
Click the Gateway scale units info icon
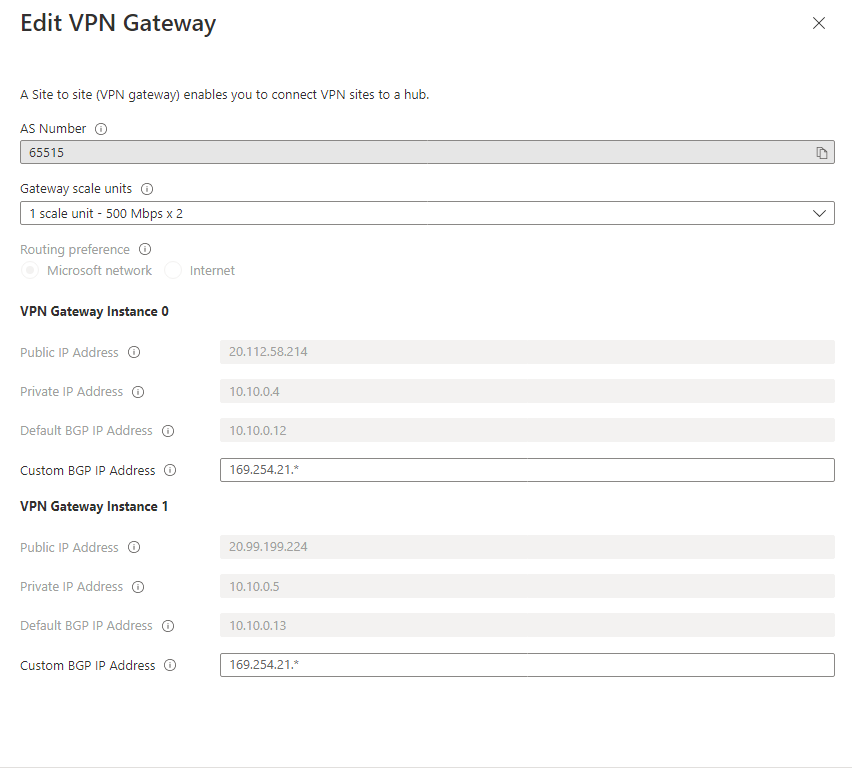[x=147, y=189]
